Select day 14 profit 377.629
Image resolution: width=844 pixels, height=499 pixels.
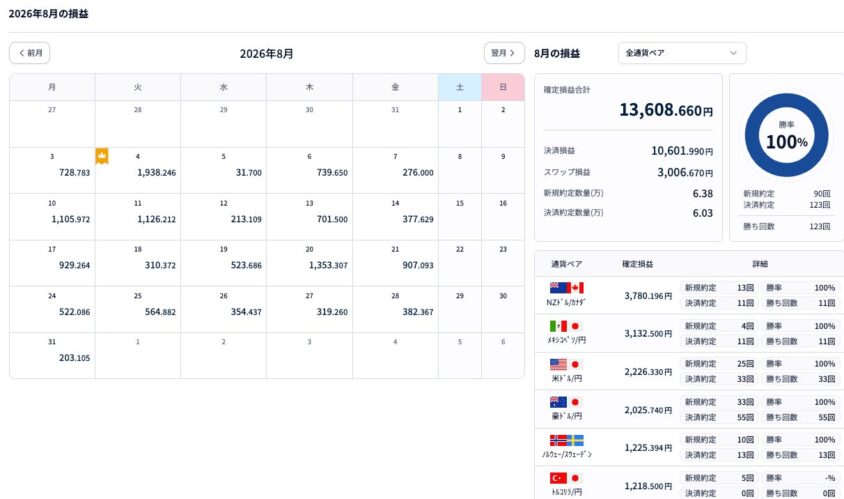click(418, 219)
